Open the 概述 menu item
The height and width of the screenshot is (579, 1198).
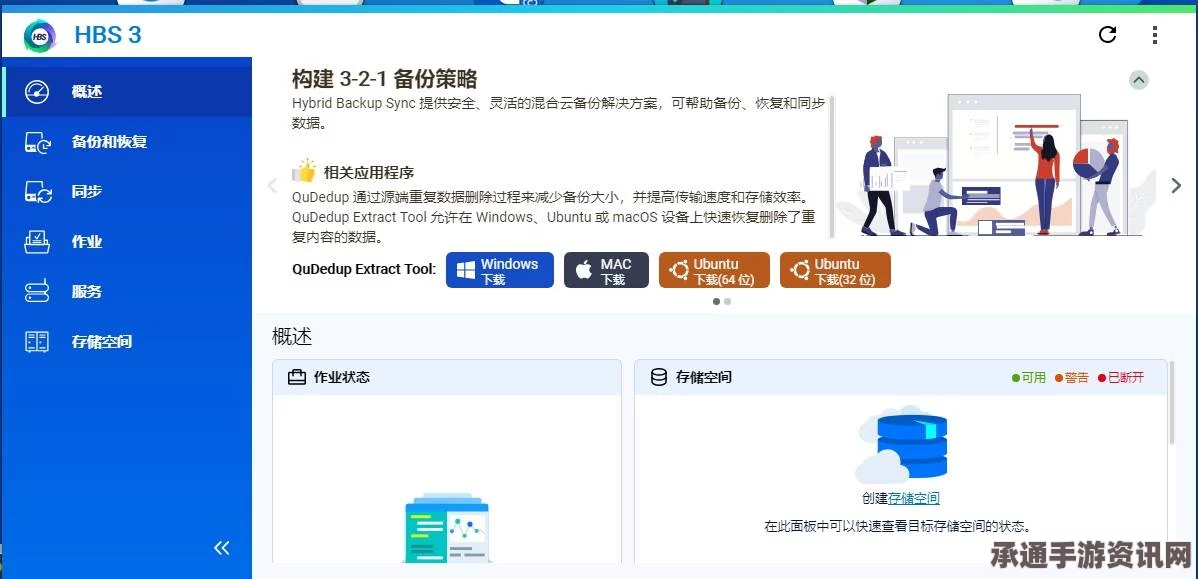pyautogui.click(x=126, y=92)
